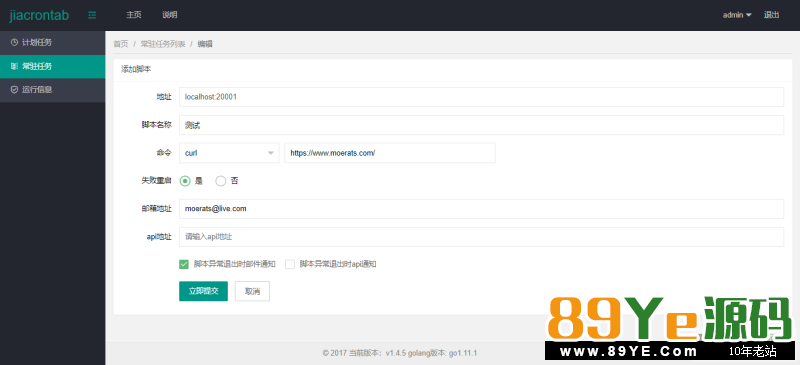Click the list icon beside 常驻任务
This screenshot has height=365, width=800.
pos(14,66)
